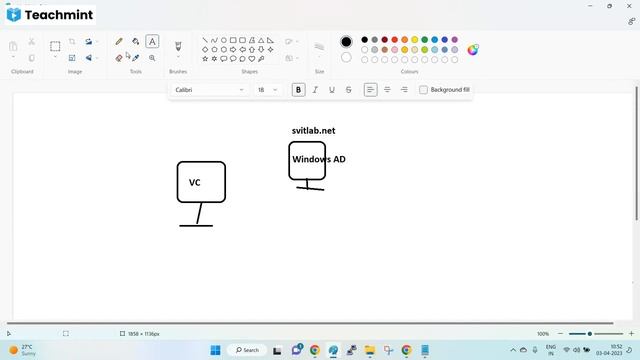The width and height of the screenshot is (640, 360).
Task: Choose the green colour swatch
Action: coord(424,40)
